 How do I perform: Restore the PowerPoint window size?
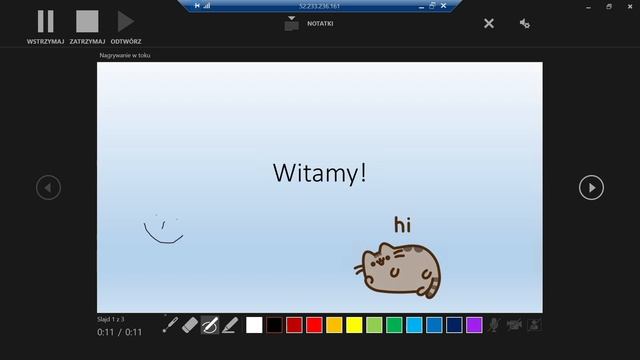609,7
